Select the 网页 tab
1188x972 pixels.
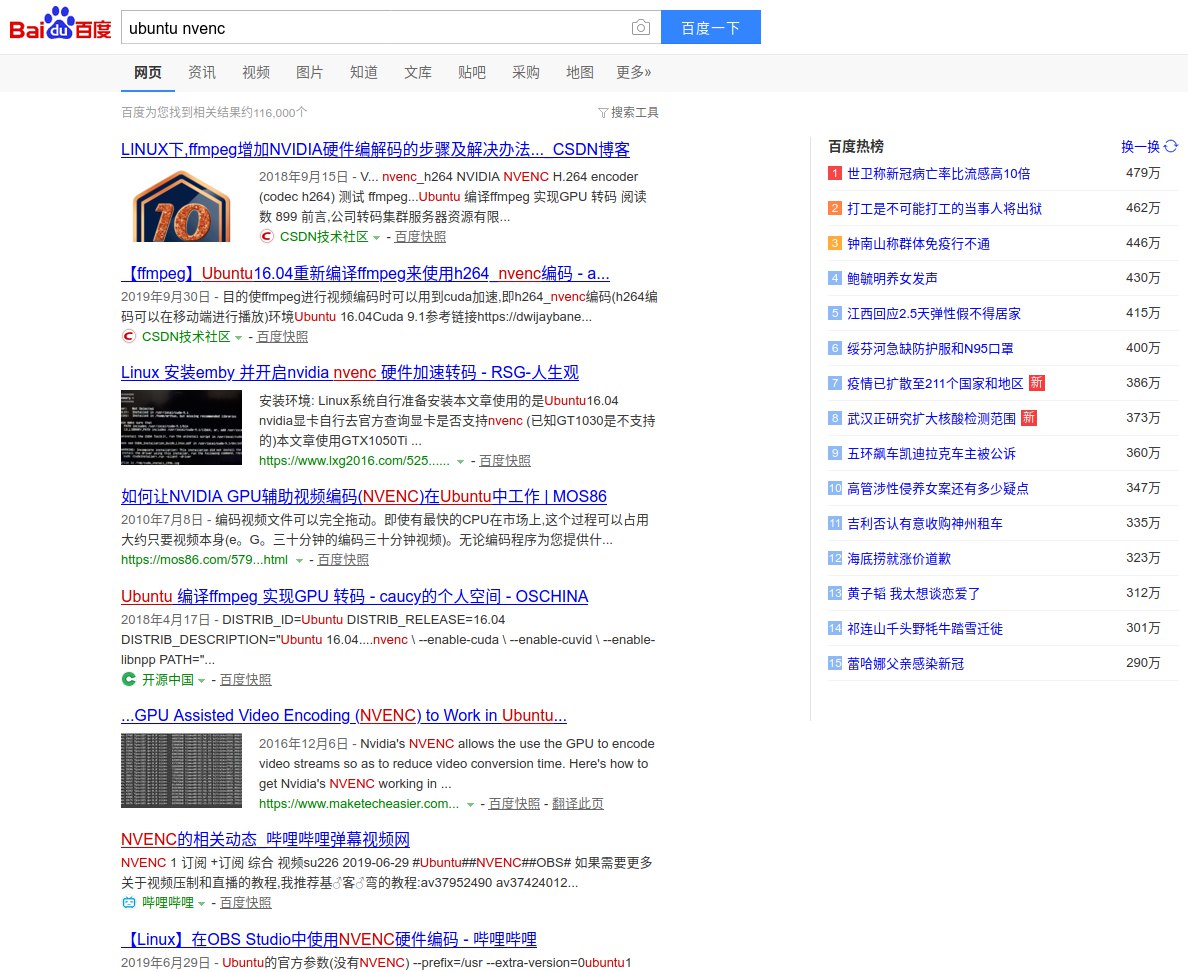click(148, 72)
